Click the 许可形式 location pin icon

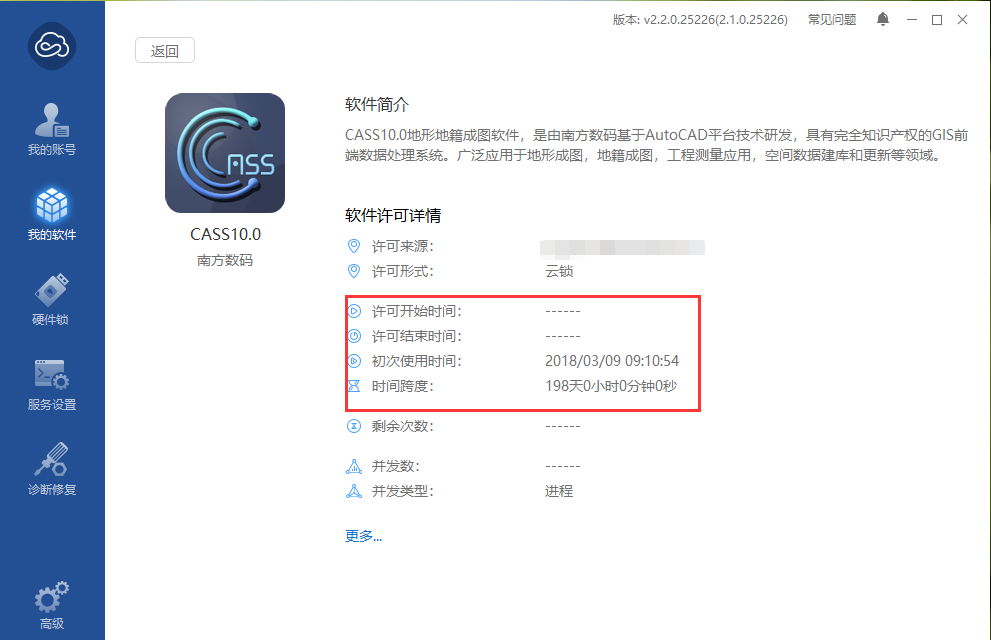click(354, 271)
